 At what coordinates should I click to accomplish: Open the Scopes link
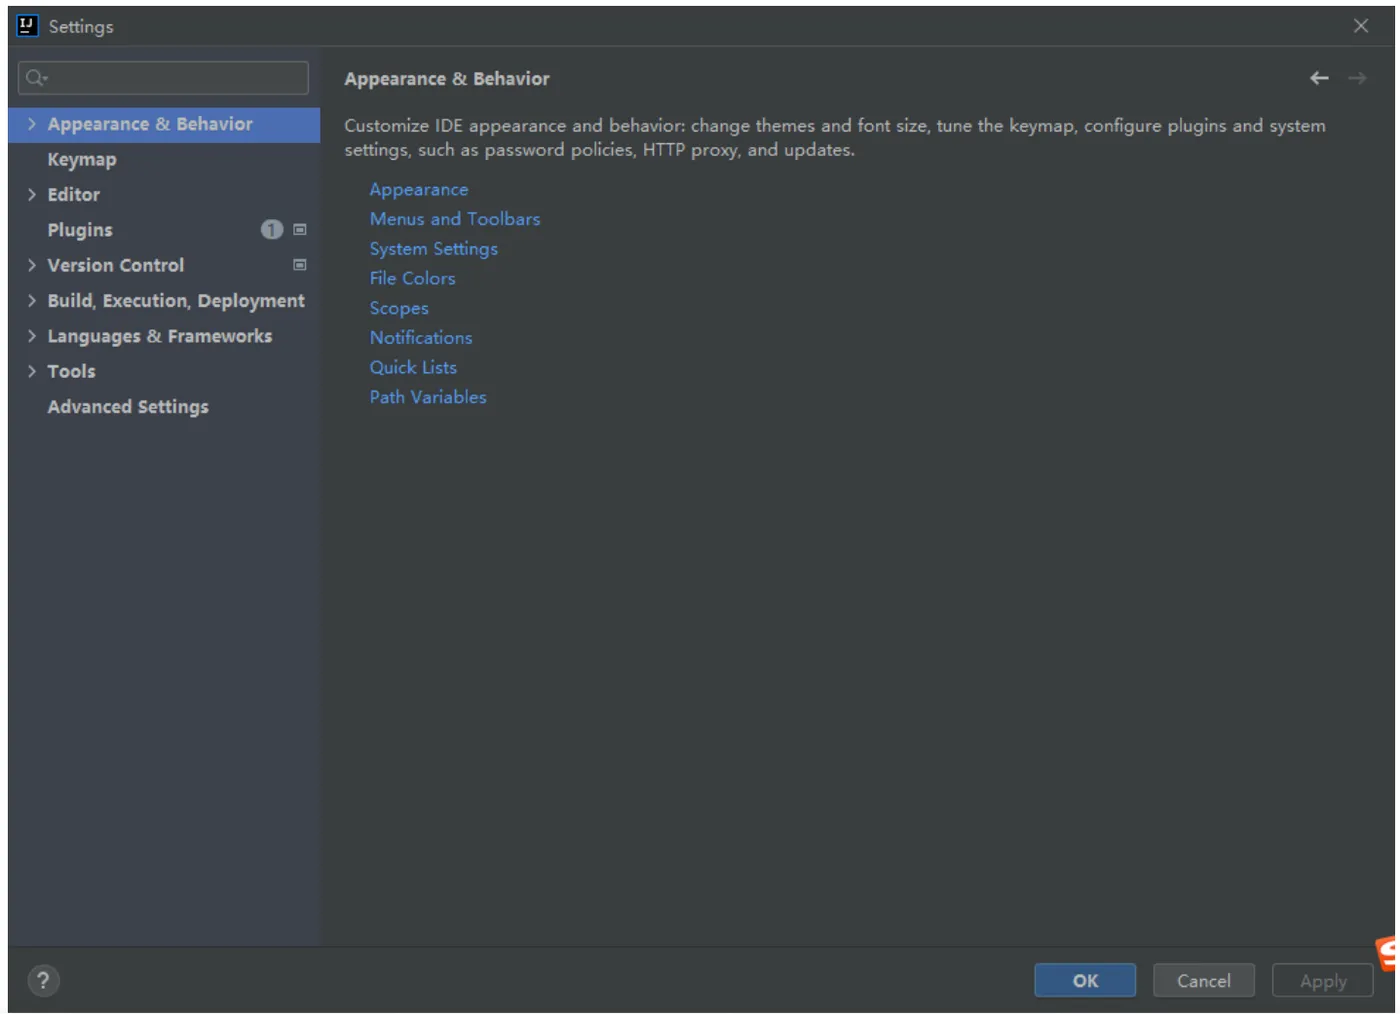coord(398,308)
